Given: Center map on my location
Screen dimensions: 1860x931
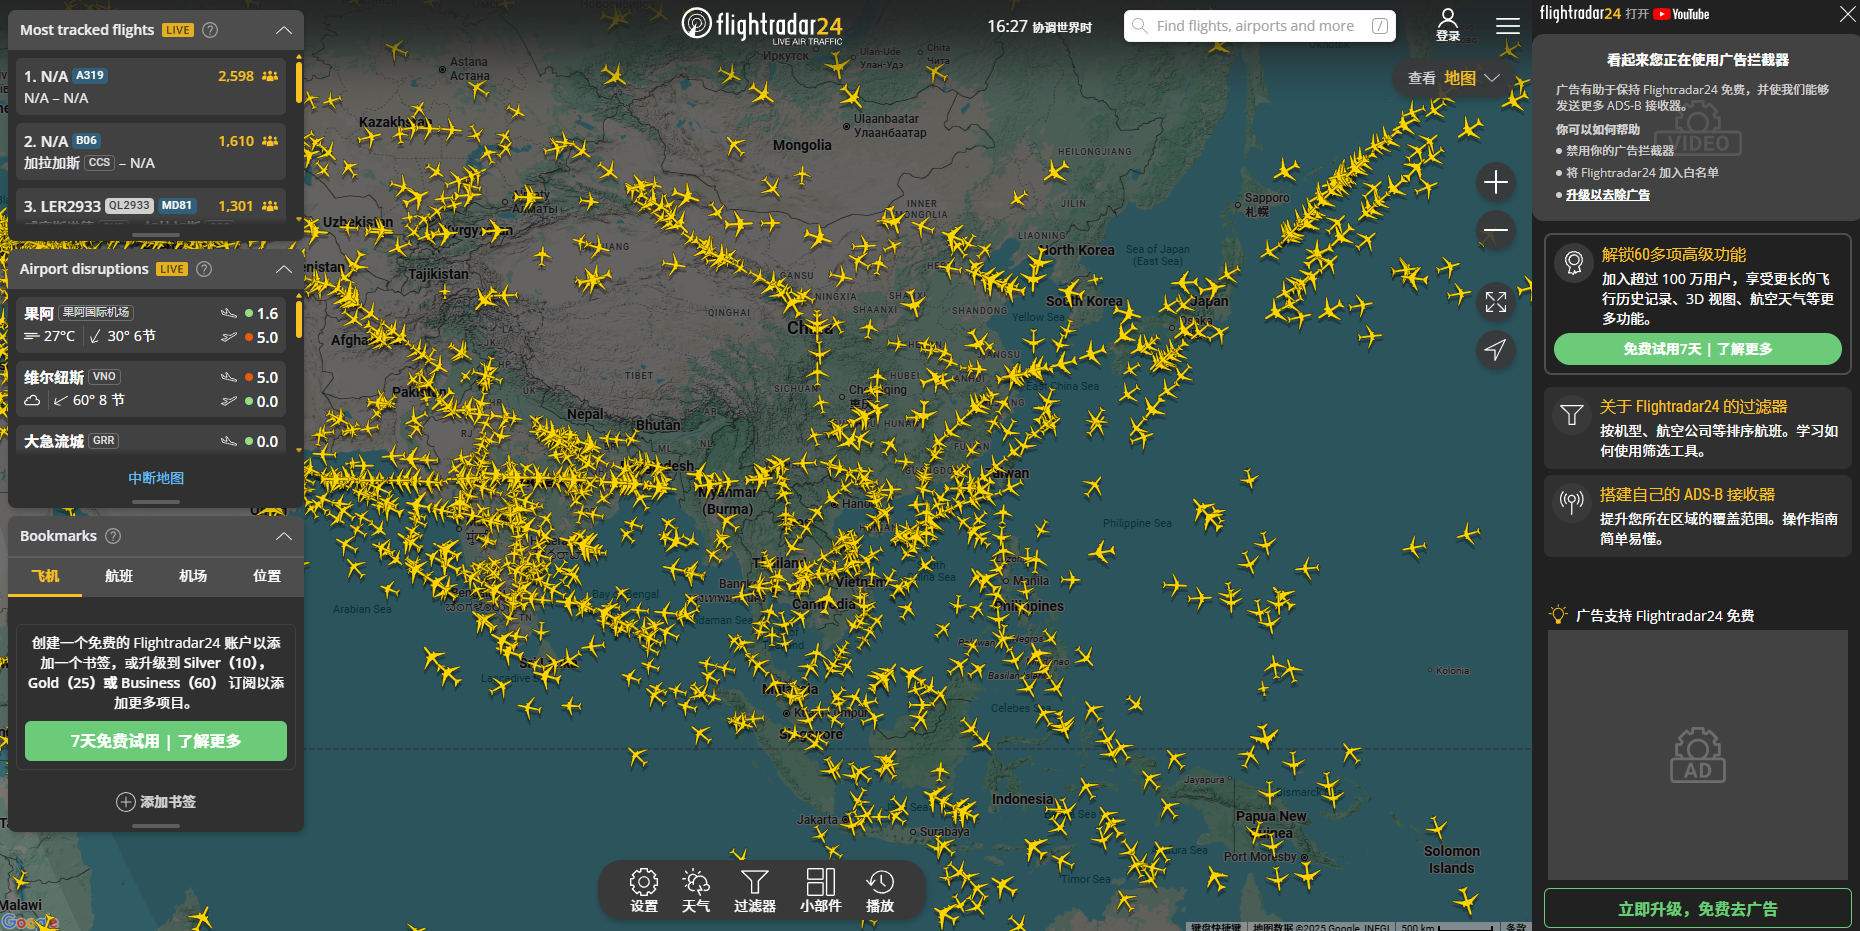Looking at the screenshot, I should [1496, 350].
